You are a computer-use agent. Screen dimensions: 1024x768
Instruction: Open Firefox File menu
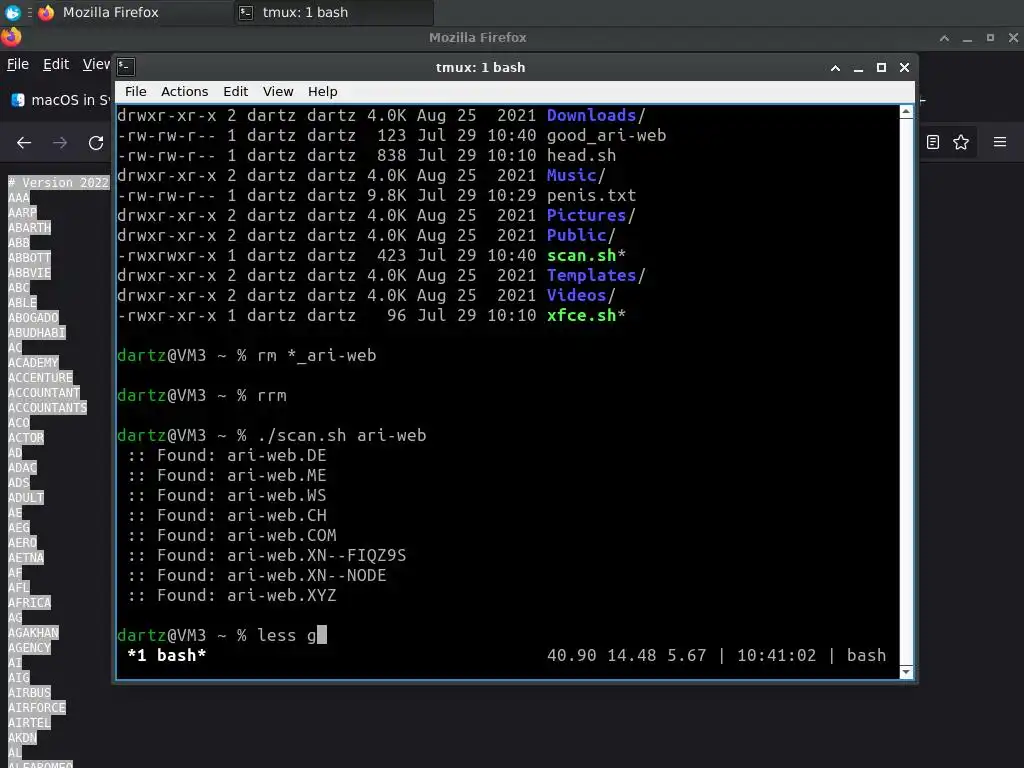click(x=18, y=64)
